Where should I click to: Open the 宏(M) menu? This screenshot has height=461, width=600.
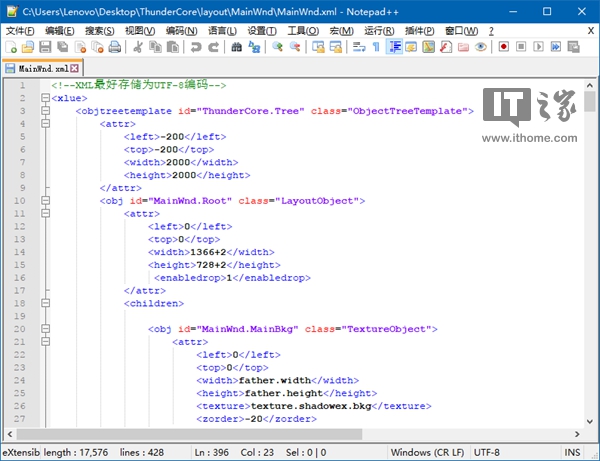pos(341,31)
